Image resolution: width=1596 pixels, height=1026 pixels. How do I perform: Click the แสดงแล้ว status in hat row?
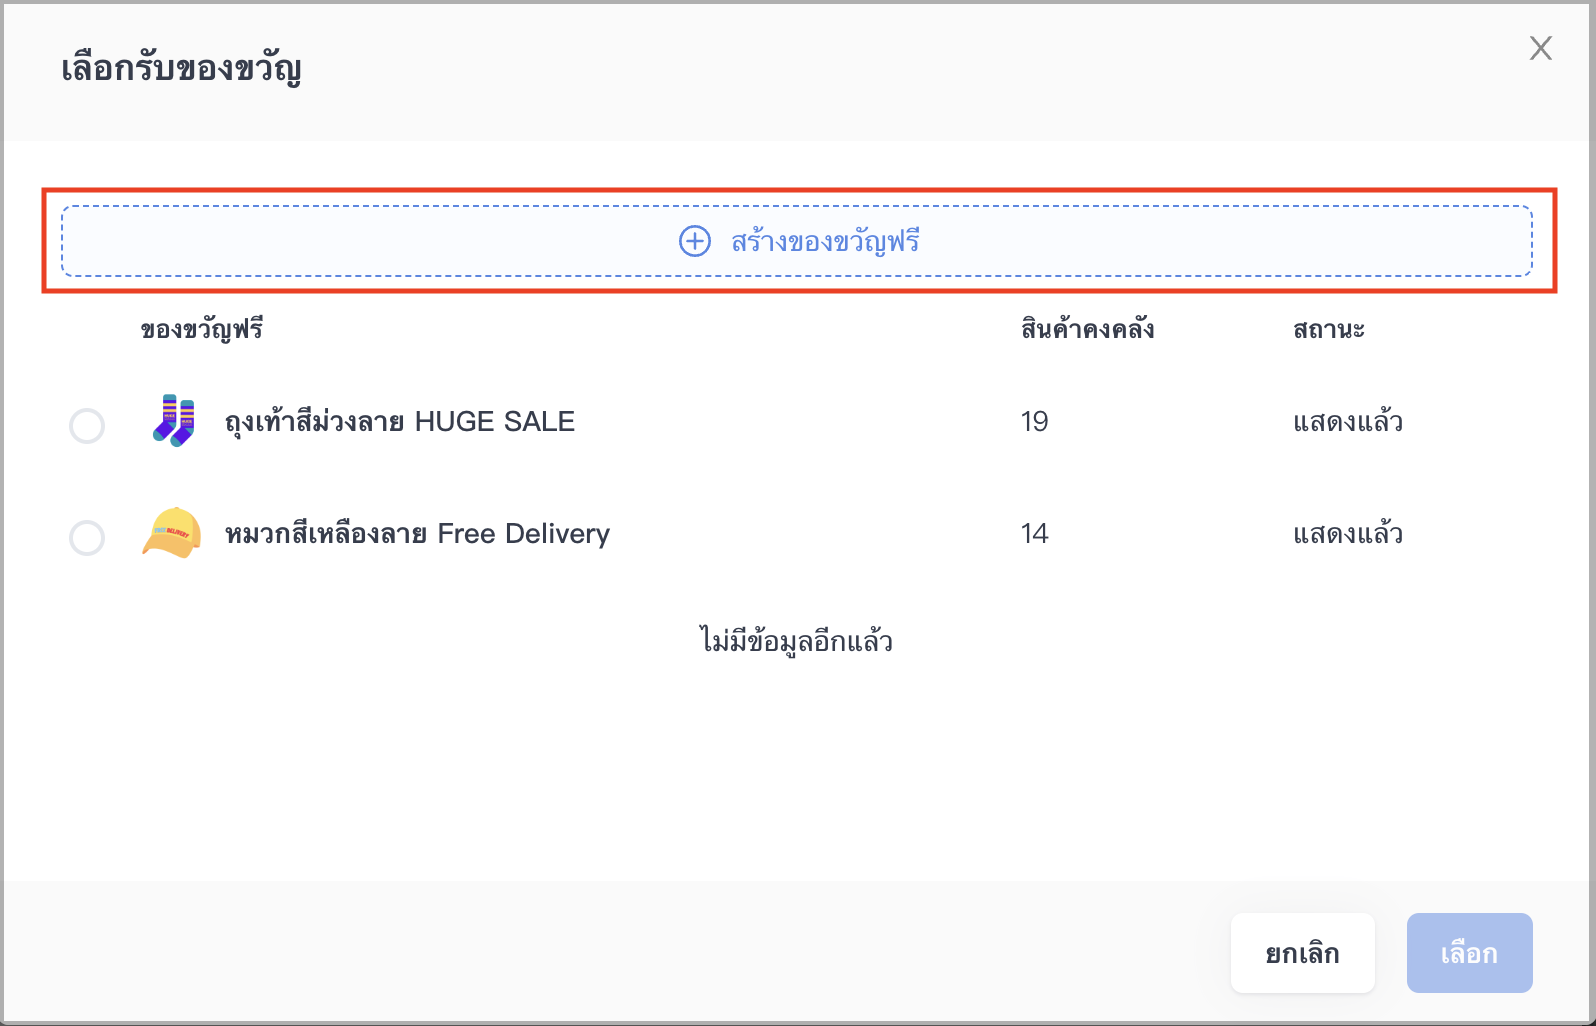(1348, 533)
